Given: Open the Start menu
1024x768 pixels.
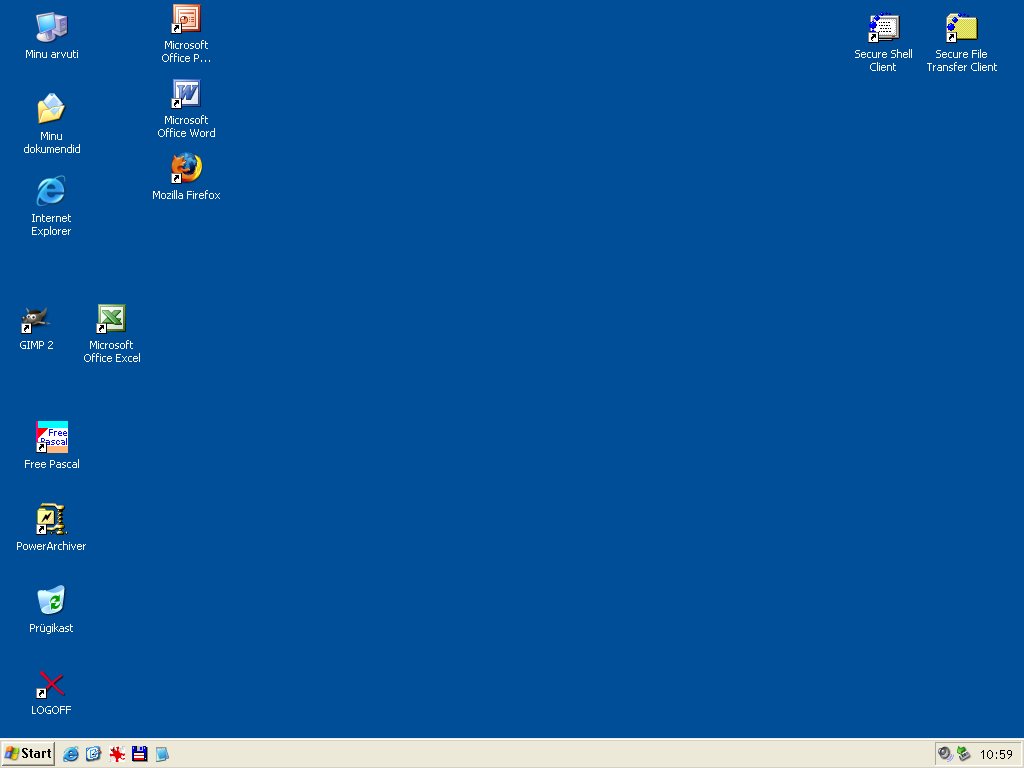Looking at the screenshot, I should 27,754.
